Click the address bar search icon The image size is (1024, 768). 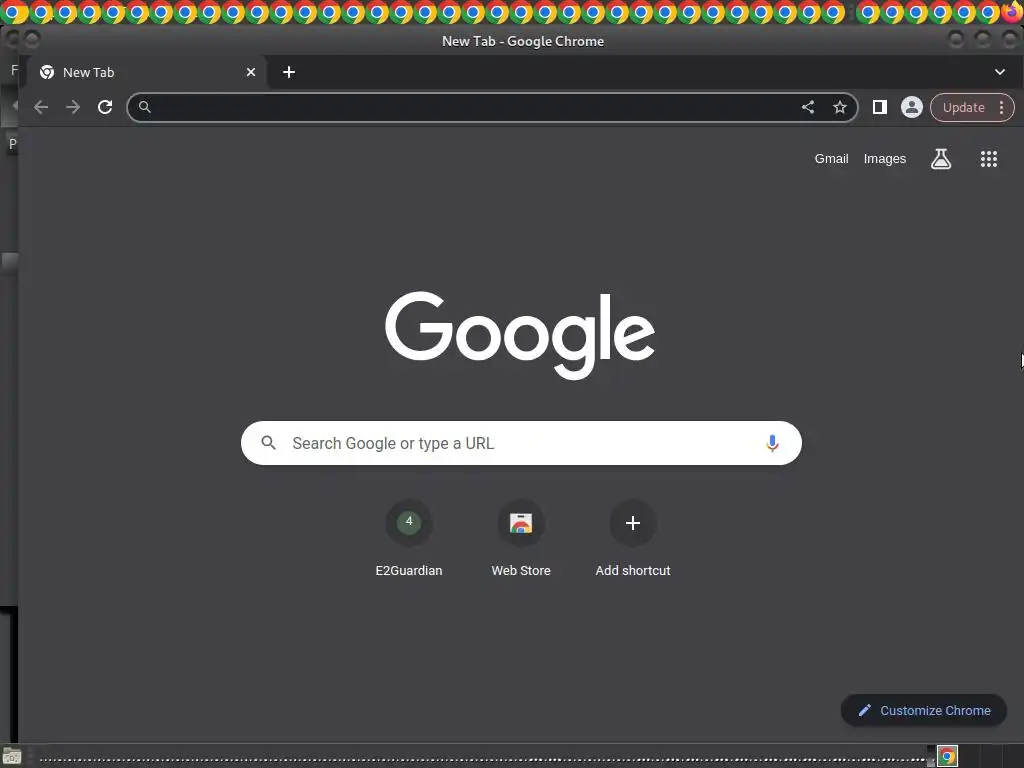coord(145,107)
